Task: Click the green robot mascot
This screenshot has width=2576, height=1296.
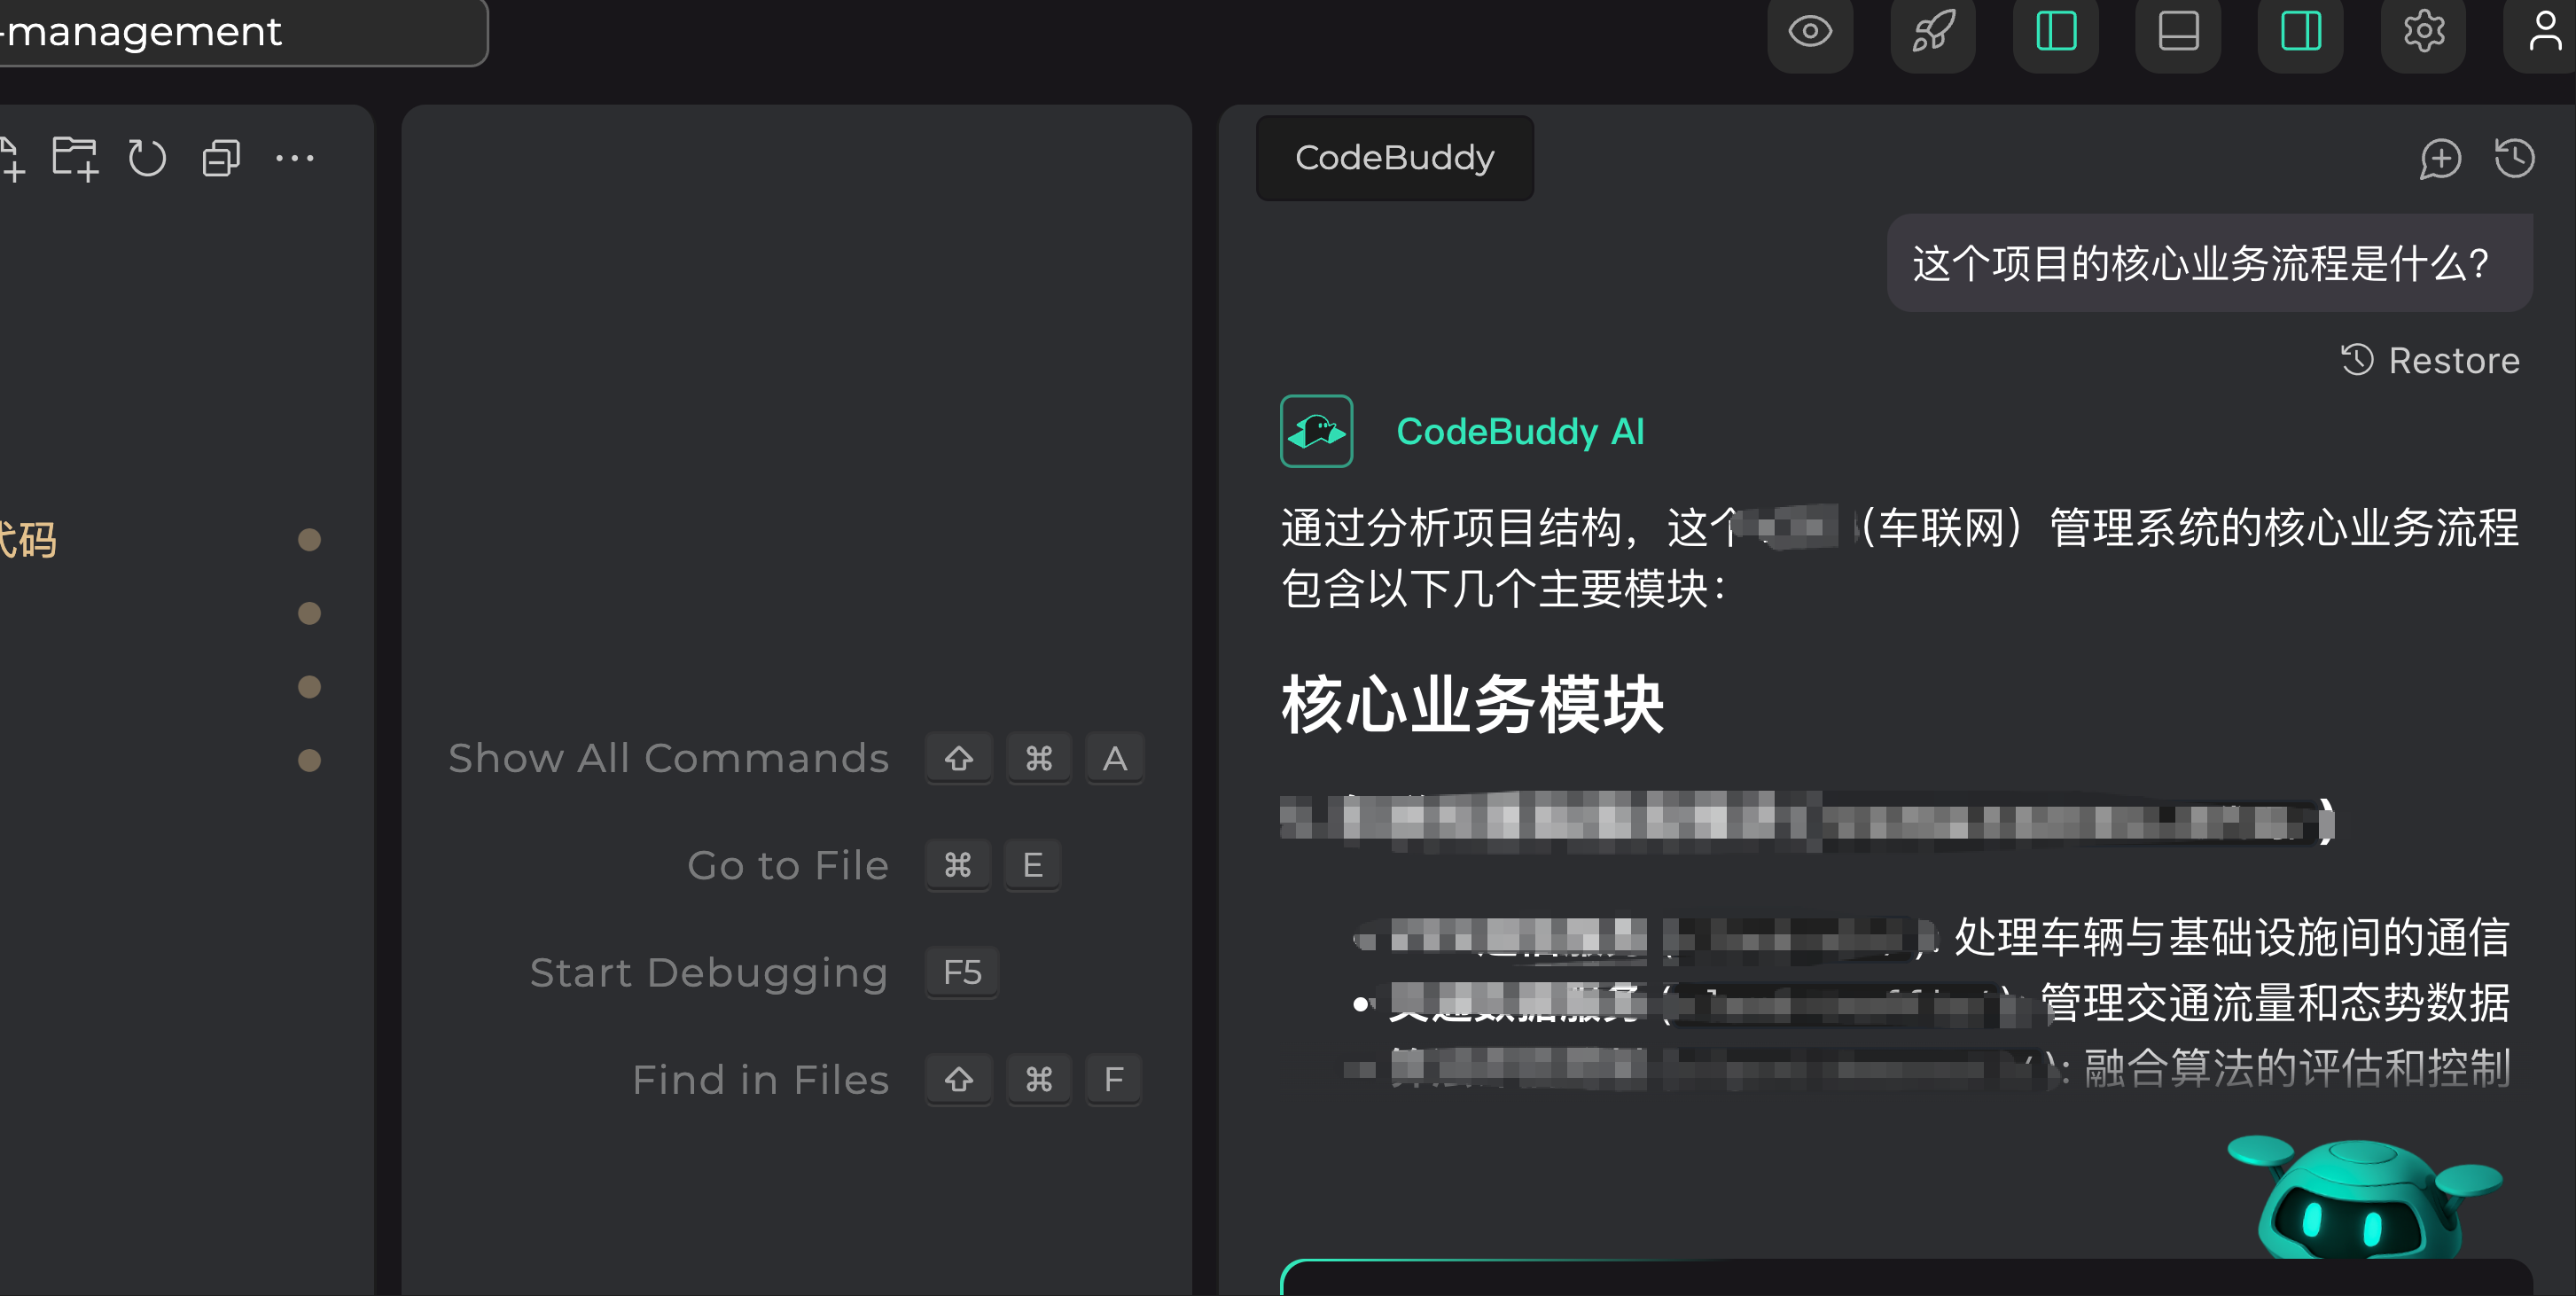Action: [x=2363, y=1196]
